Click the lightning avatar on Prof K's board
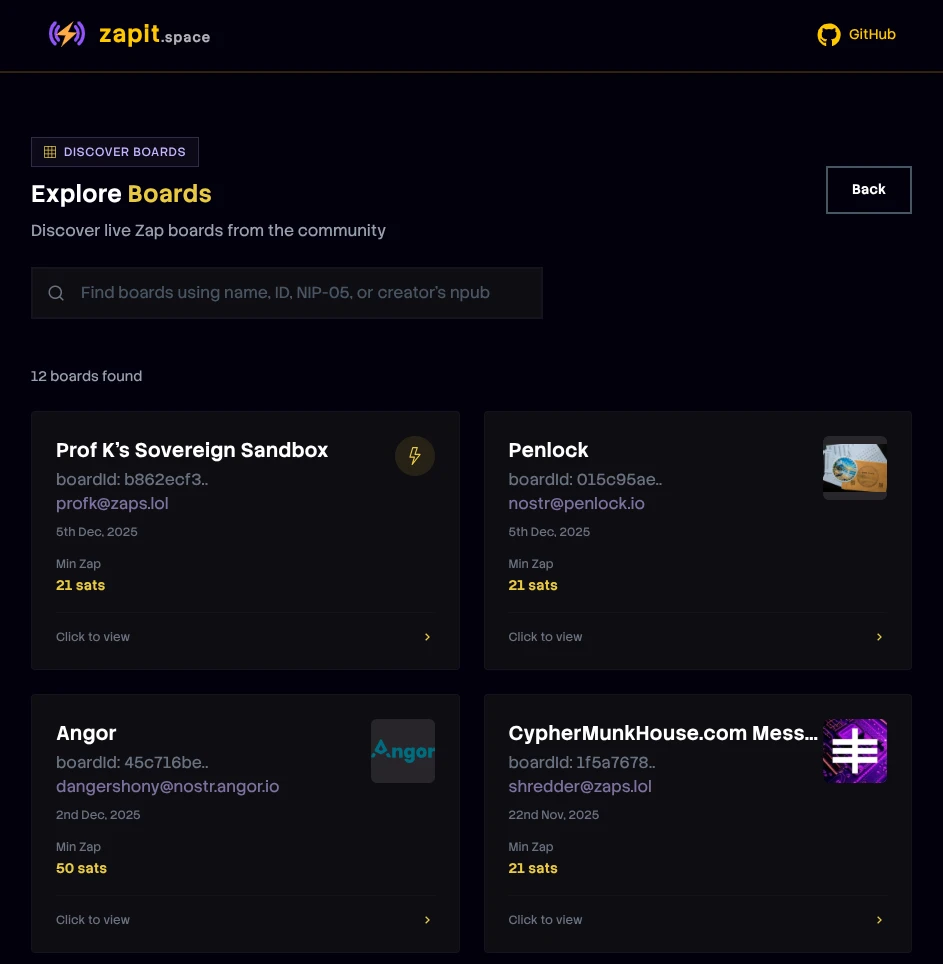Image resolution: width=943 pixels, height=964 pixels. [415, 456]
